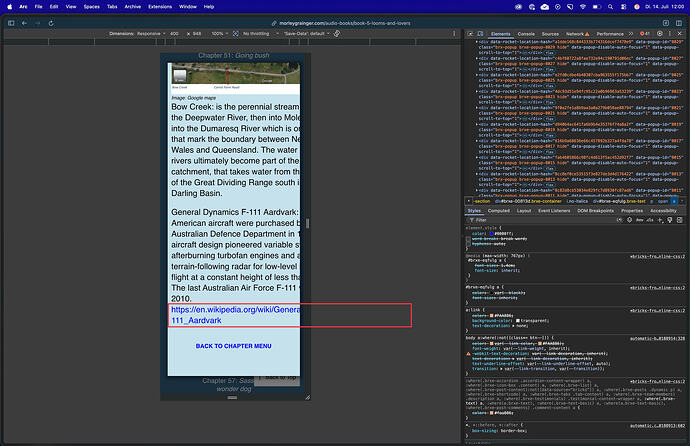
Task: Open the Spaces menu
Action: coord(92,7)
